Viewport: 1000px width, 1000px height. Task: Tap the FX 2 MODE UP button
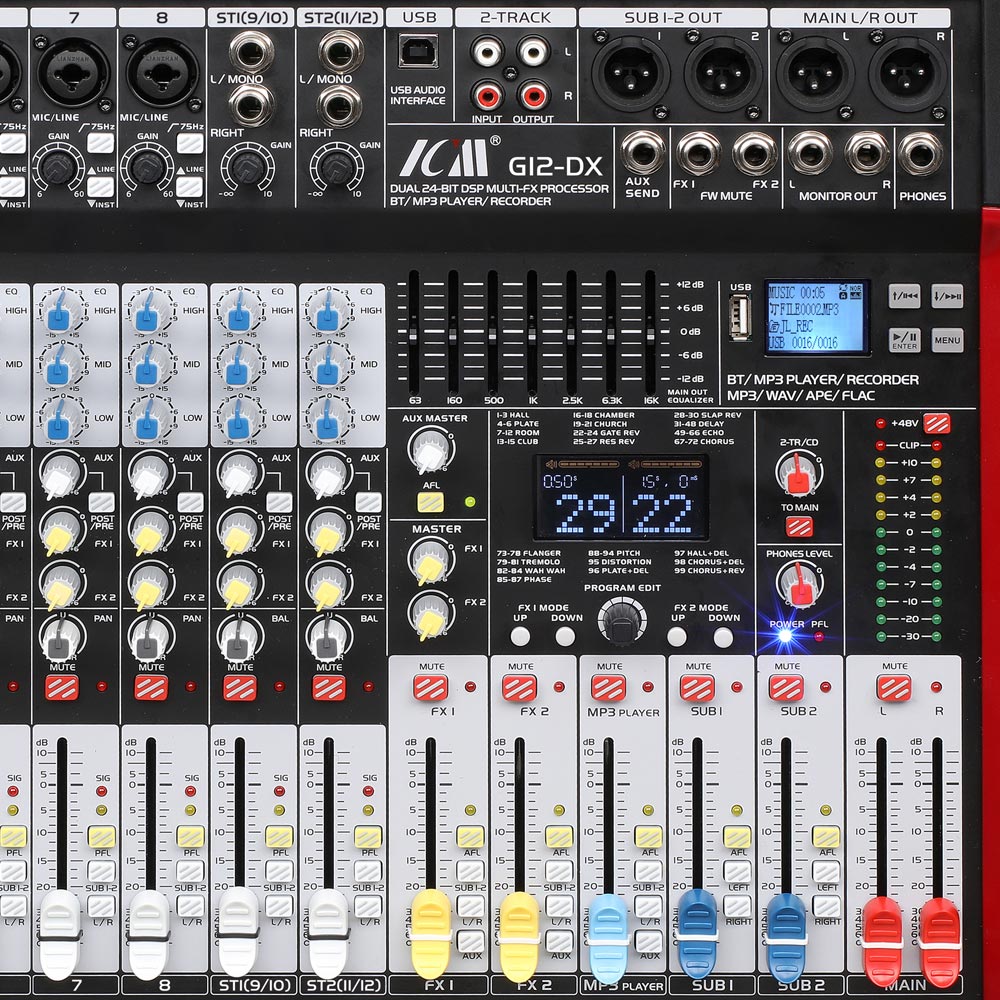[677, 636]
